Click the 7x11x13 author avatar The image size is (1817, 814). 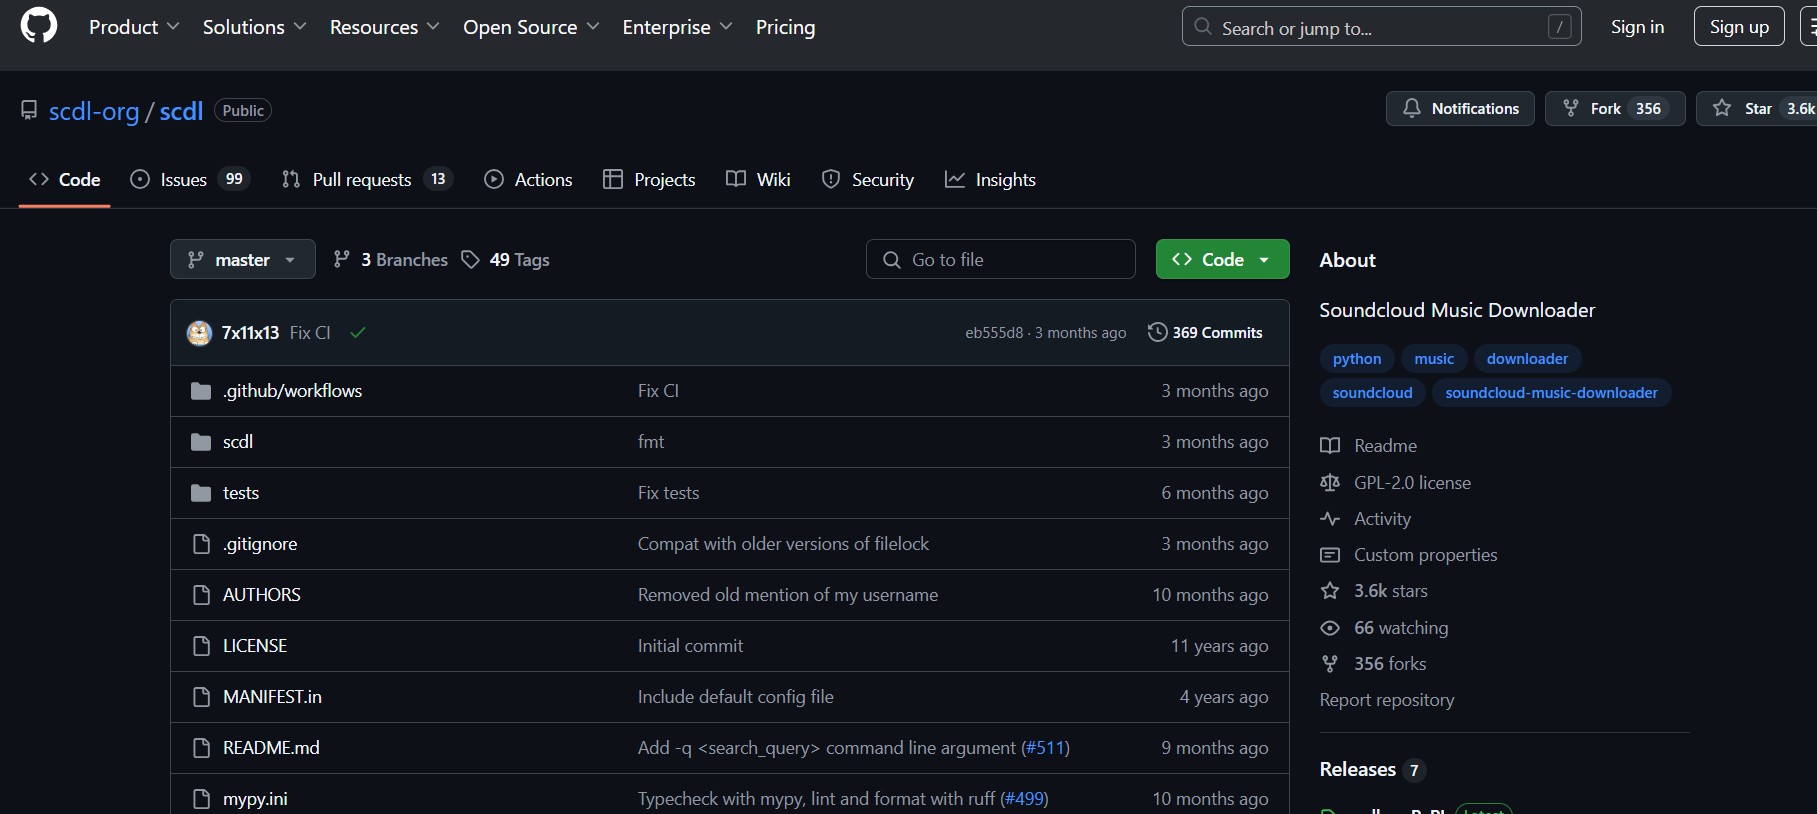199,333
